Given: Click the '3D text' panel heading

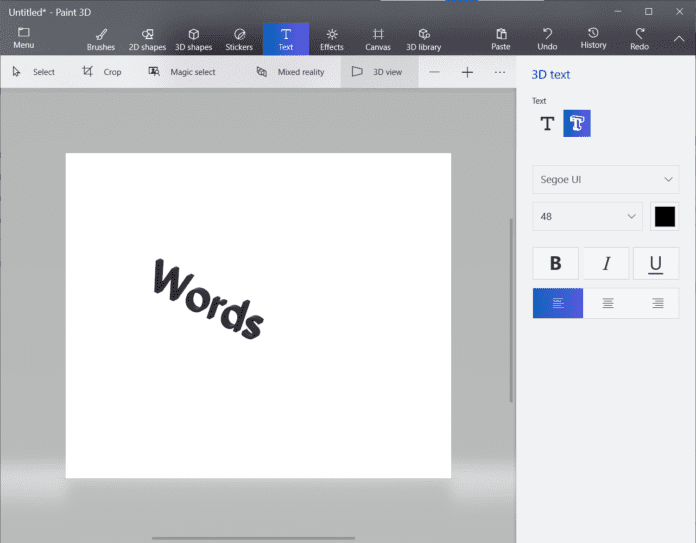Looking at the screenshot, I should (x=550, y=75).
